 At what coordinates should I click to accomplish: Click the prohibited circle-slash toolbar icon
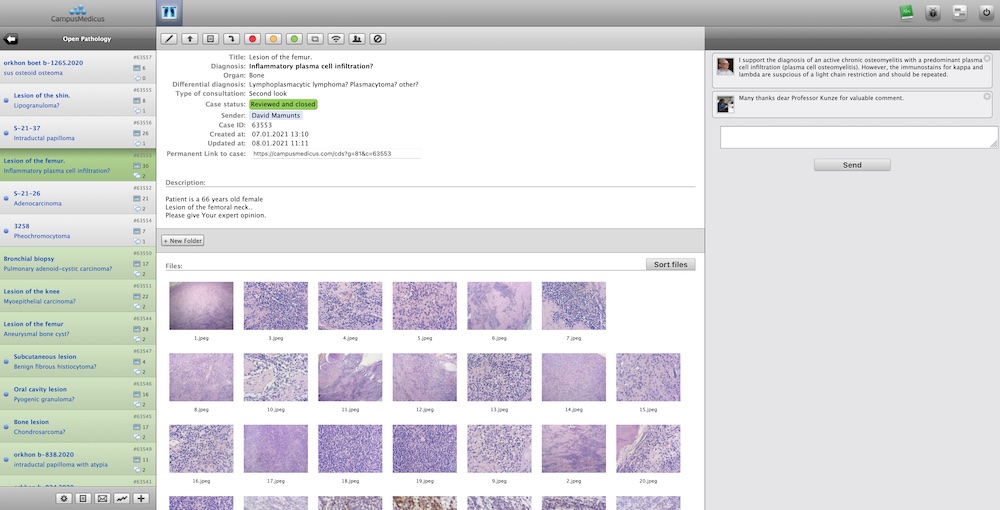(378, 39)
